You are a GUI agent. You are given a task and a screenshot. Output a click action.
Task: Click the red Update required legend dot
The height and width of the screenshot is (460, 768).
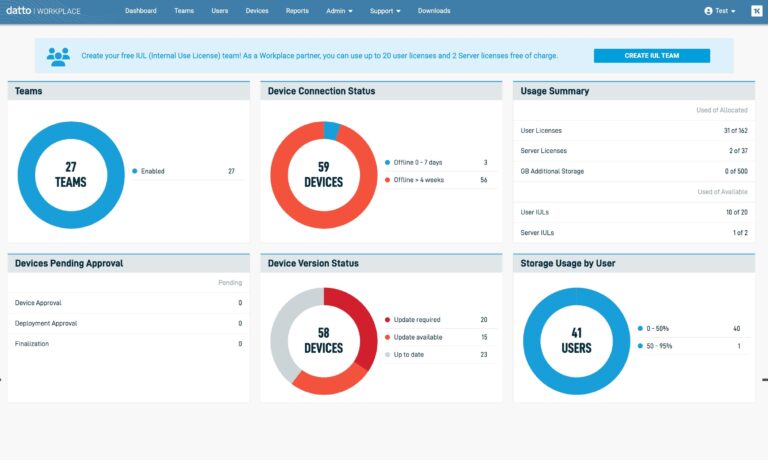[x=387, y=320]
